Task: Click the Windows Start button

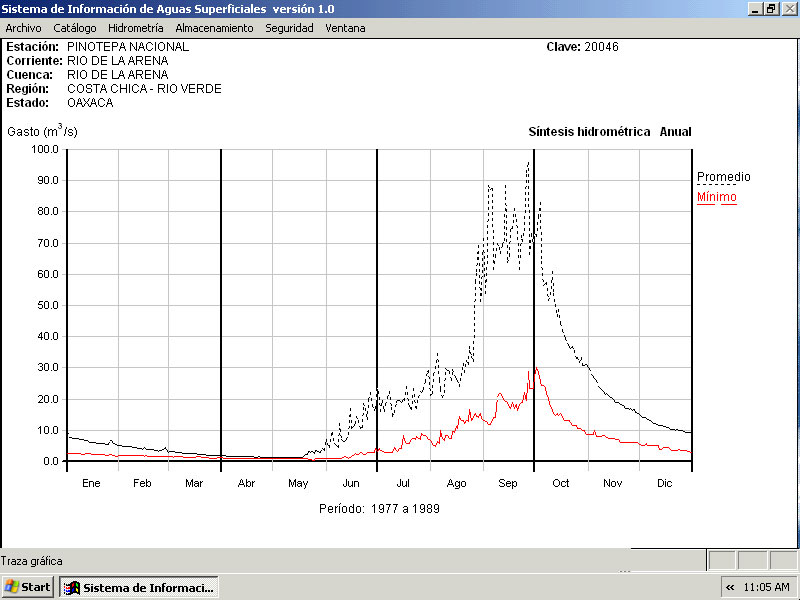Action: click(x=28, y=587)
